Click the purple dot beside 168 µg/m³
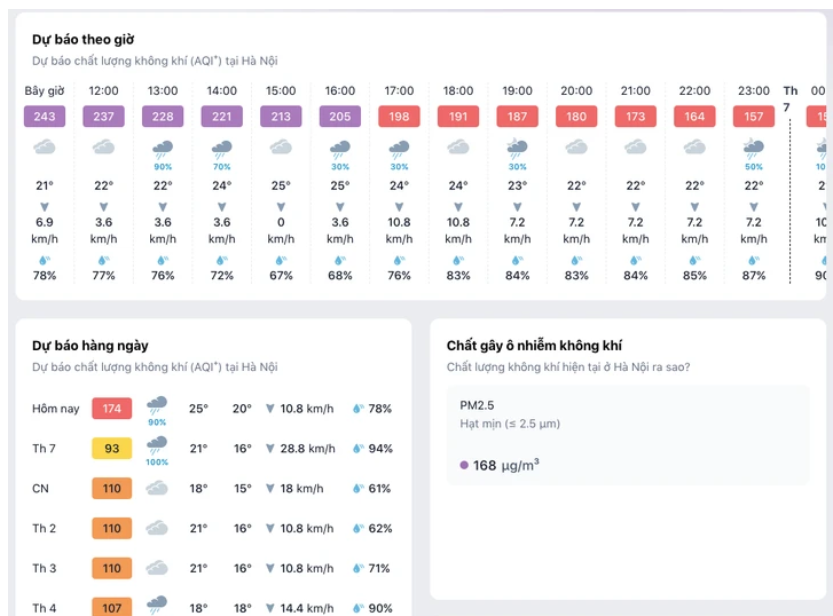This screenshot has height=616, width=833. [x=464, y=465]
